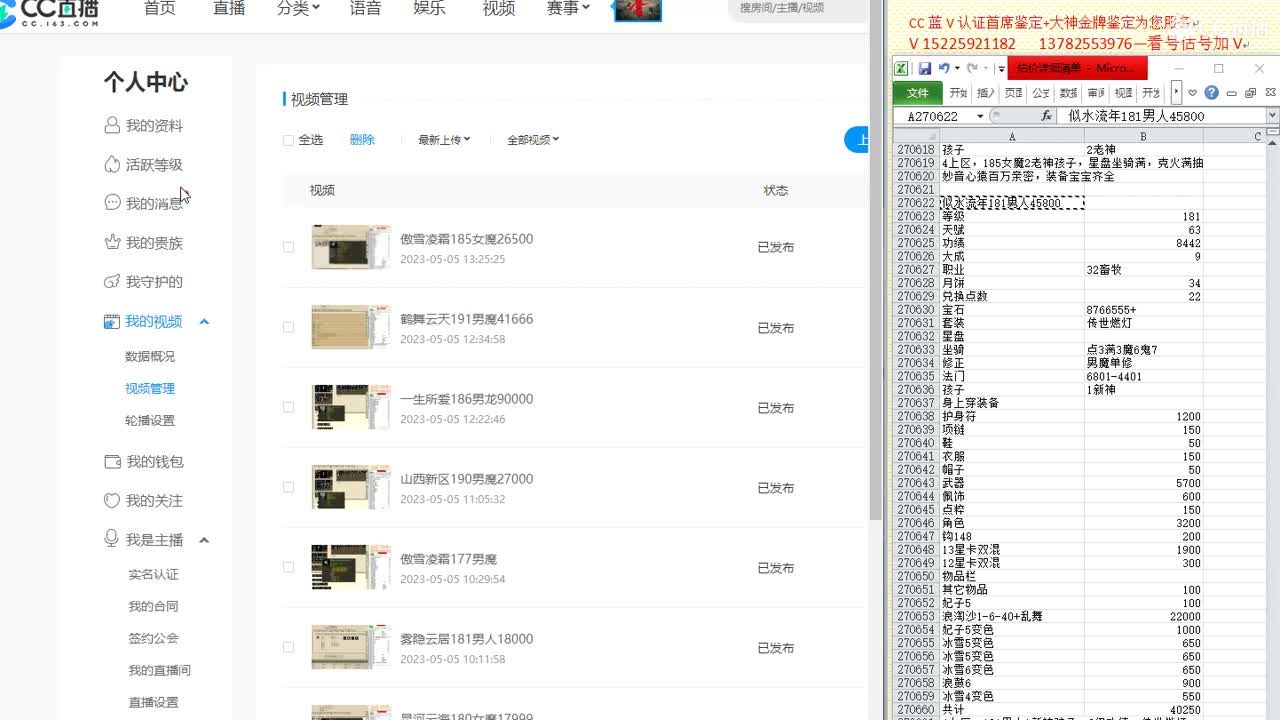This screenshot has width=1280, height=720.
Task: Switch to the Excel 数据 ribbon tab
Action: tap(1069, 93)
